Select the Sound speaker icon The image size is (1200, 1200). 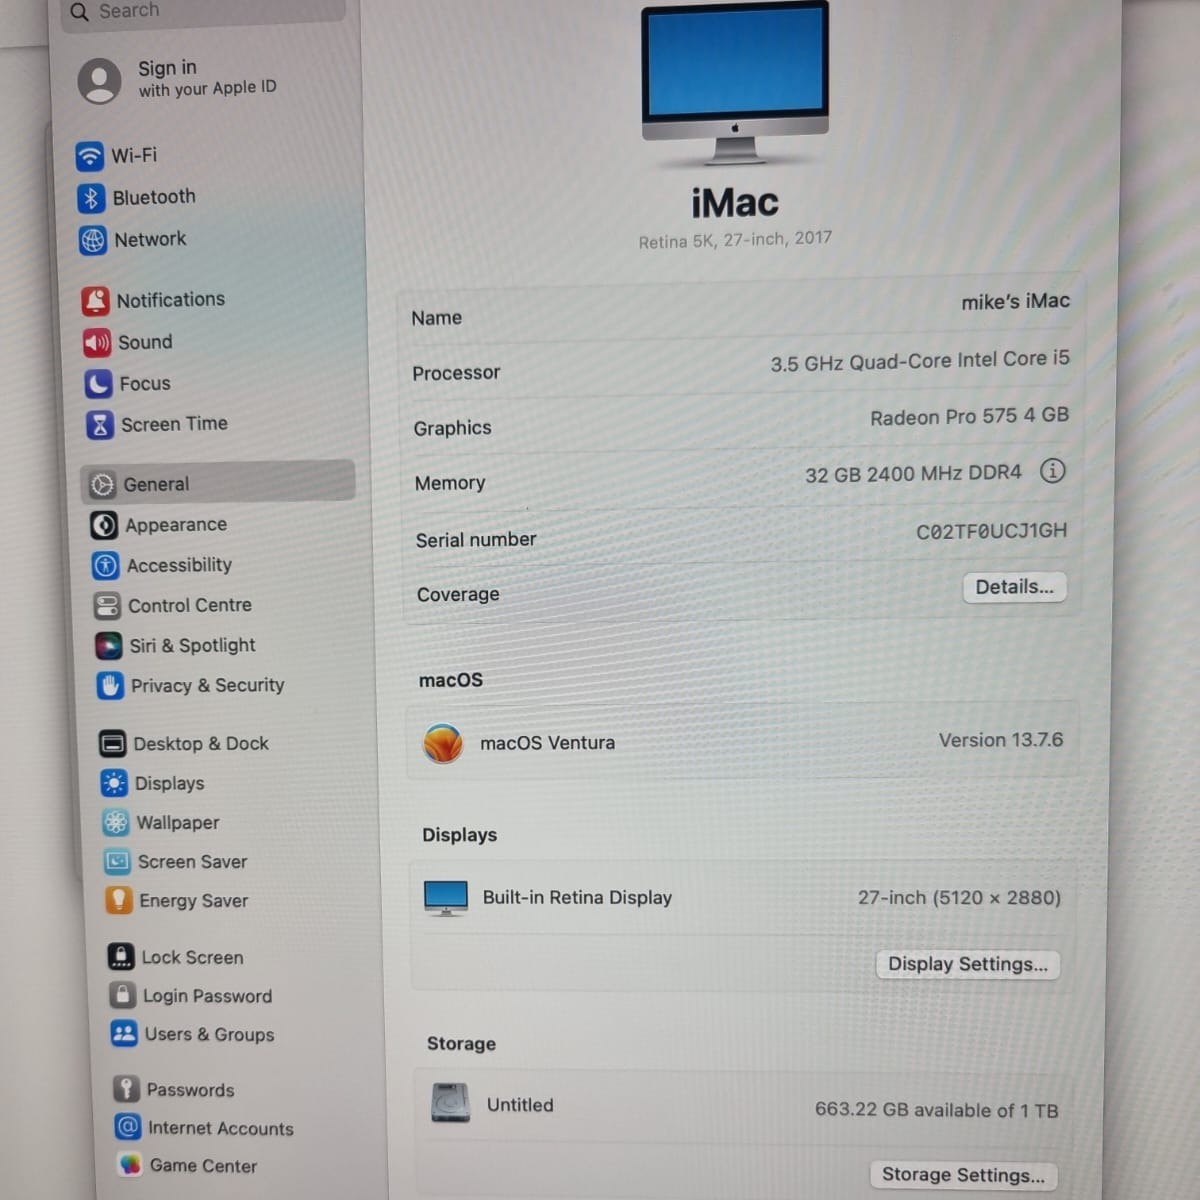click(x=97, y=343)
